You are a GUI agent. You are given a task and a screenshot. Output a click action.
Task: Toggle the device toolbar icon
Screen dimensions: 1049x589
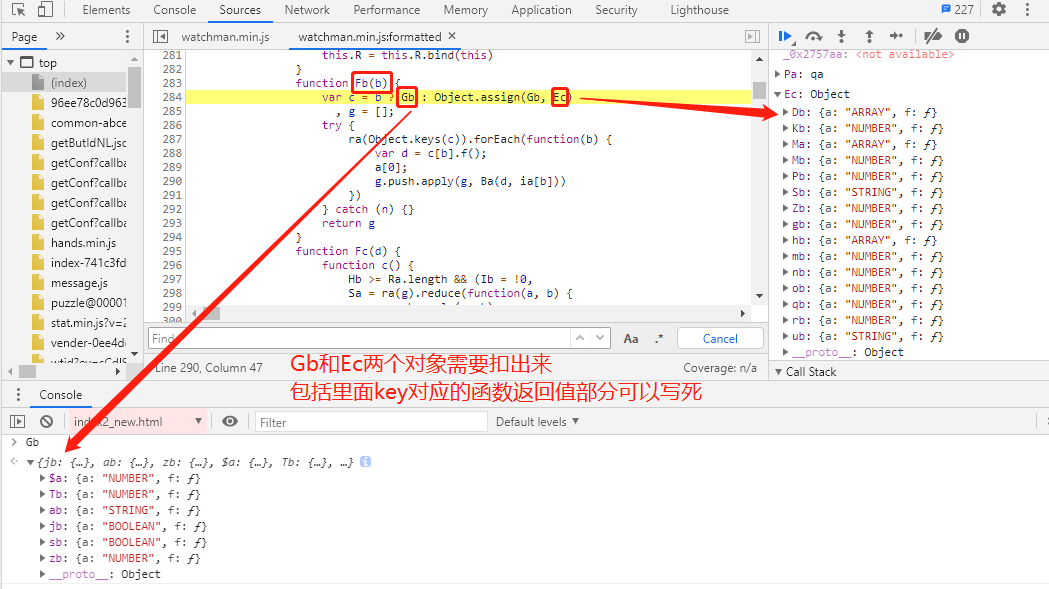click(45, 10)
